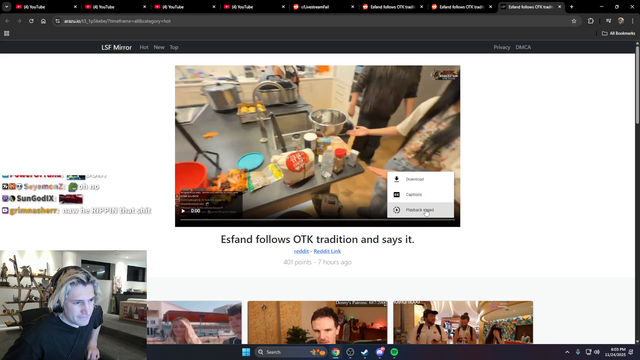The width and height of the screenshot is (640, 360).
Task: Open the All Bookmarks folder
Action: pyautogui.click(x=618, y=33)
